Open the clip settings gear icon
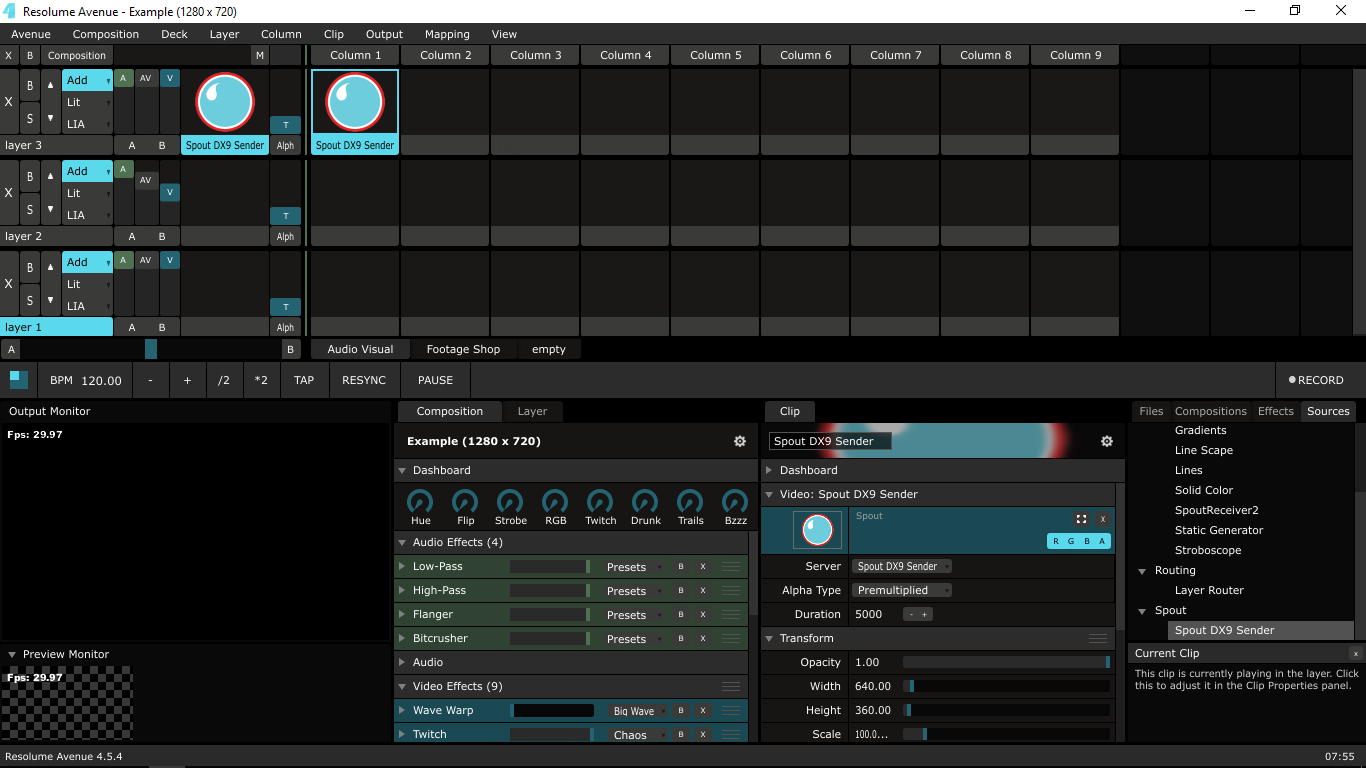The image size is (1366, 768). pyautogui.click(x=1107, y=441)
